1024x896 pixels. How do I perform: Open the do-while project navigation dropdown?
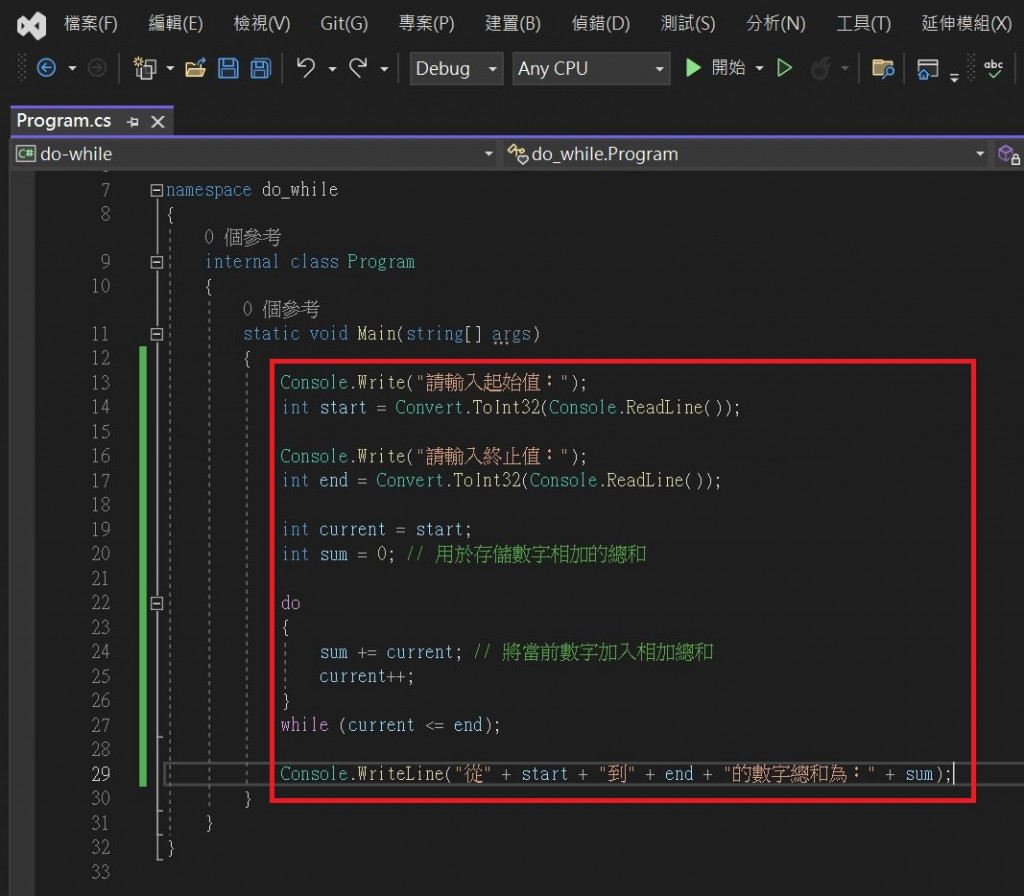point(255,154)
